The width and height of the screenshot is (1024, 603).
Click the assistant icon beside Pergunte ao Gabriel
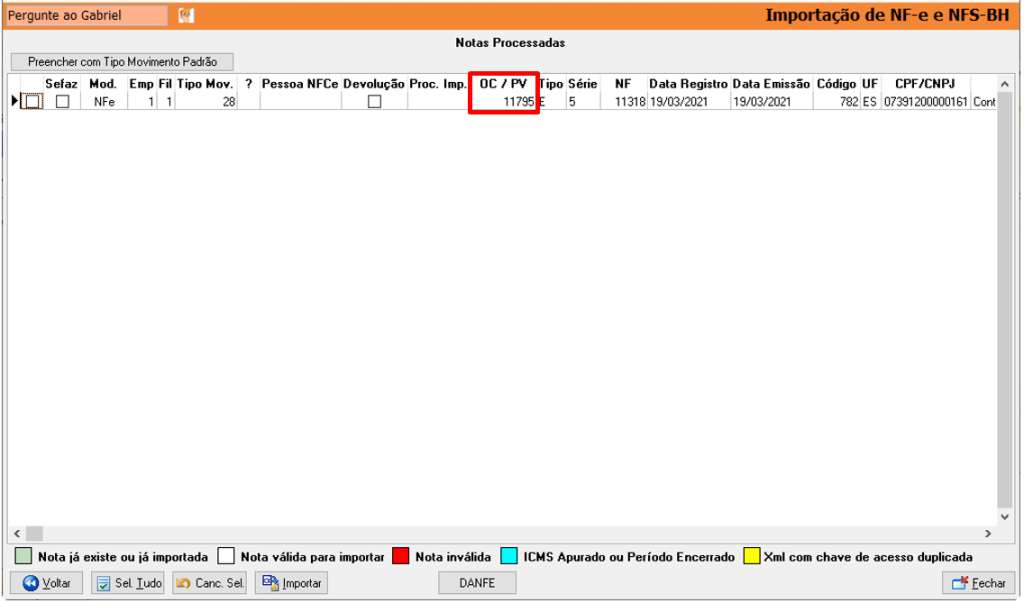tap(186, 15)
